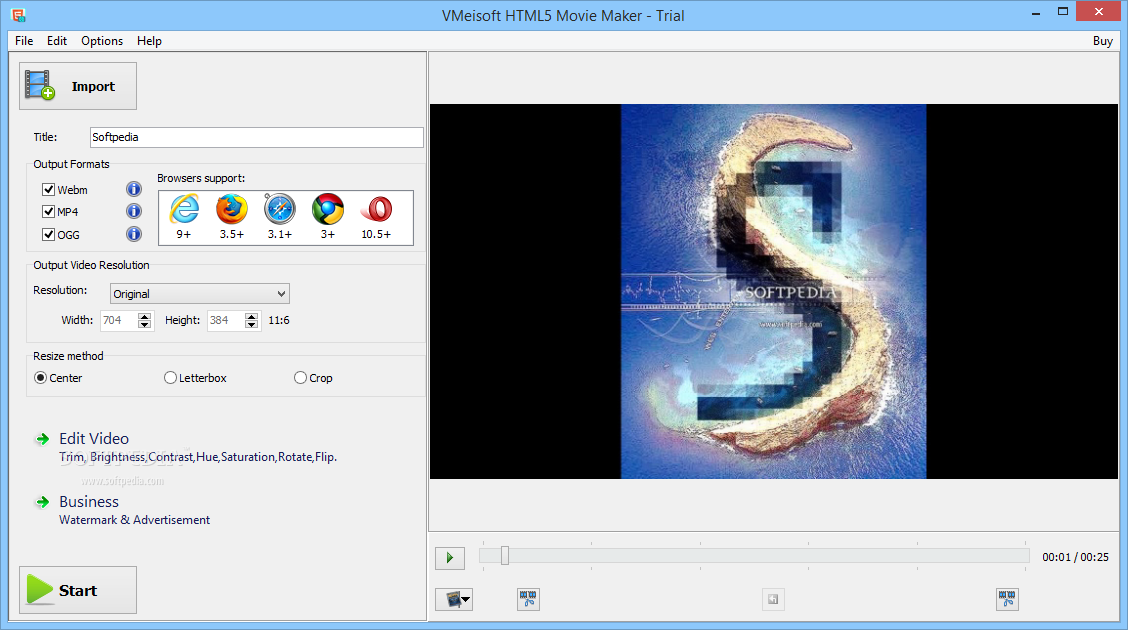Click the Opera 10.5+ icon
This screenshot has height=630, width=1128.
coord(376,209)
